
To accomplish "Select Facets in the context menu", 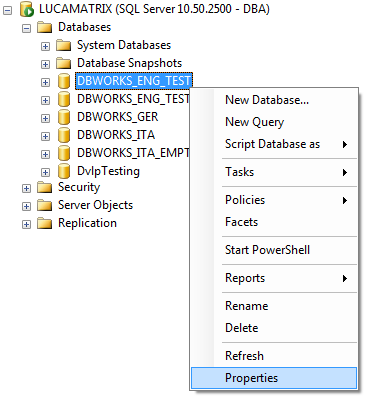I will [x=274, y=222].
